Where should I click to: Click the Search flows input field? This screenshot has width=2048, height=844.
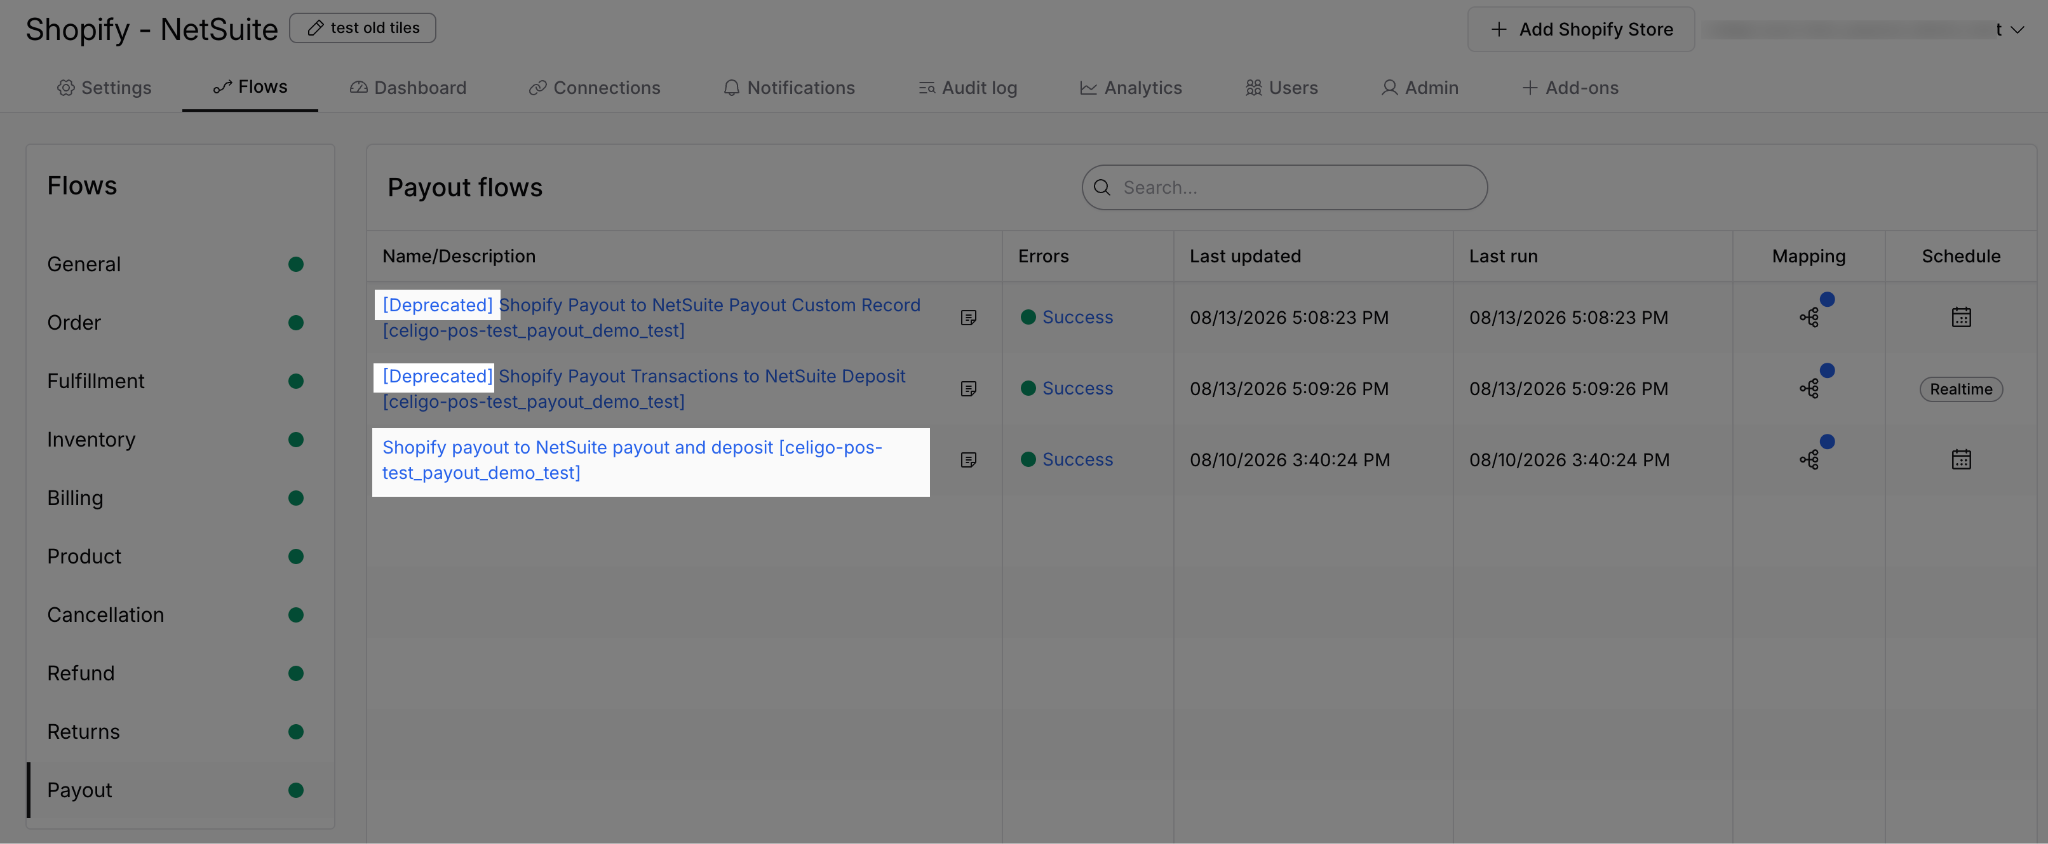tap(1284, 187)
